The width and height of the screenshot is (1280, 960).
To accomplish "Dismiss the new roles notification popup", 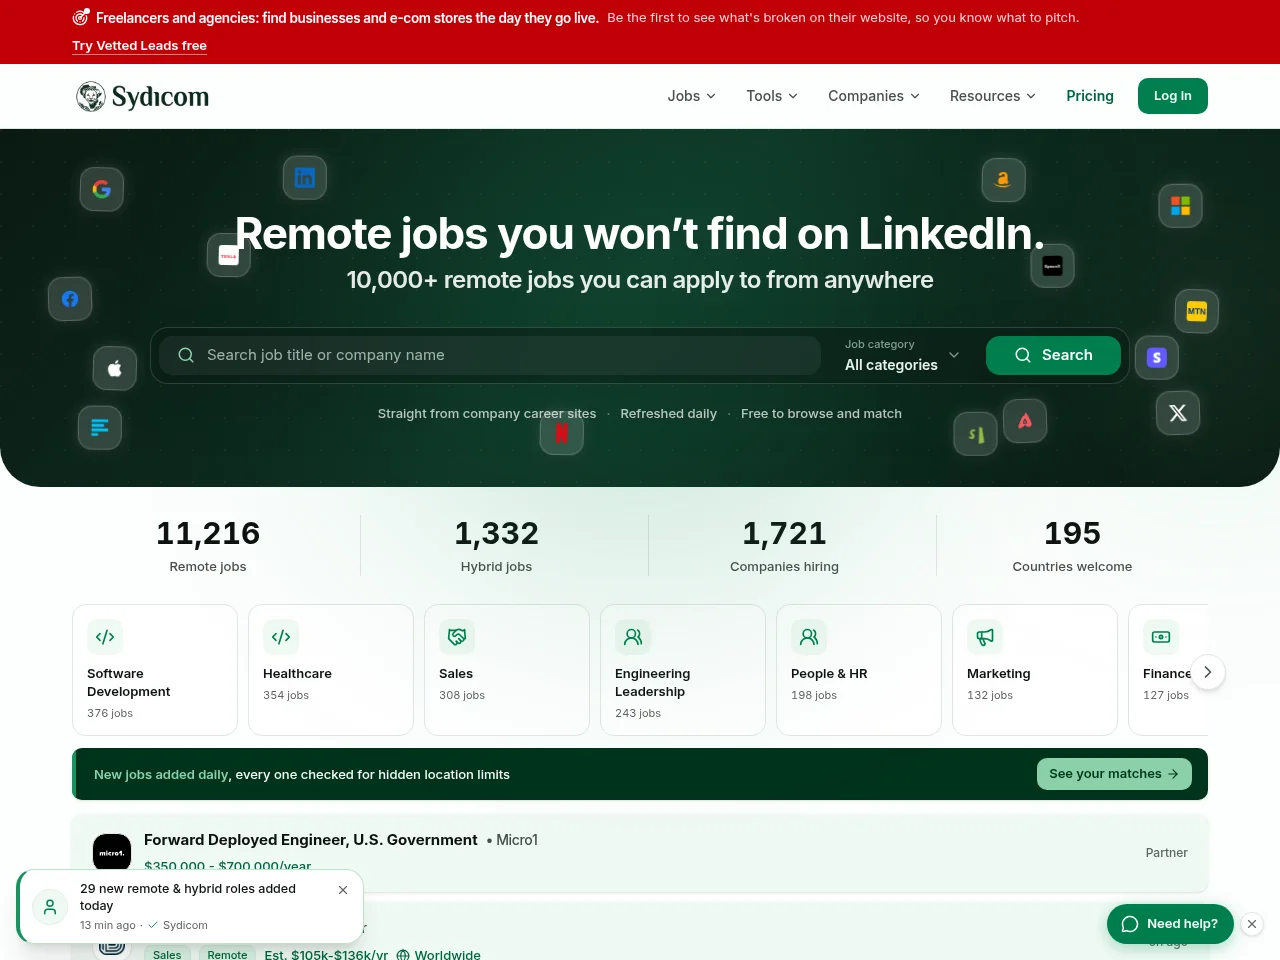I will [x=343, y=890].
